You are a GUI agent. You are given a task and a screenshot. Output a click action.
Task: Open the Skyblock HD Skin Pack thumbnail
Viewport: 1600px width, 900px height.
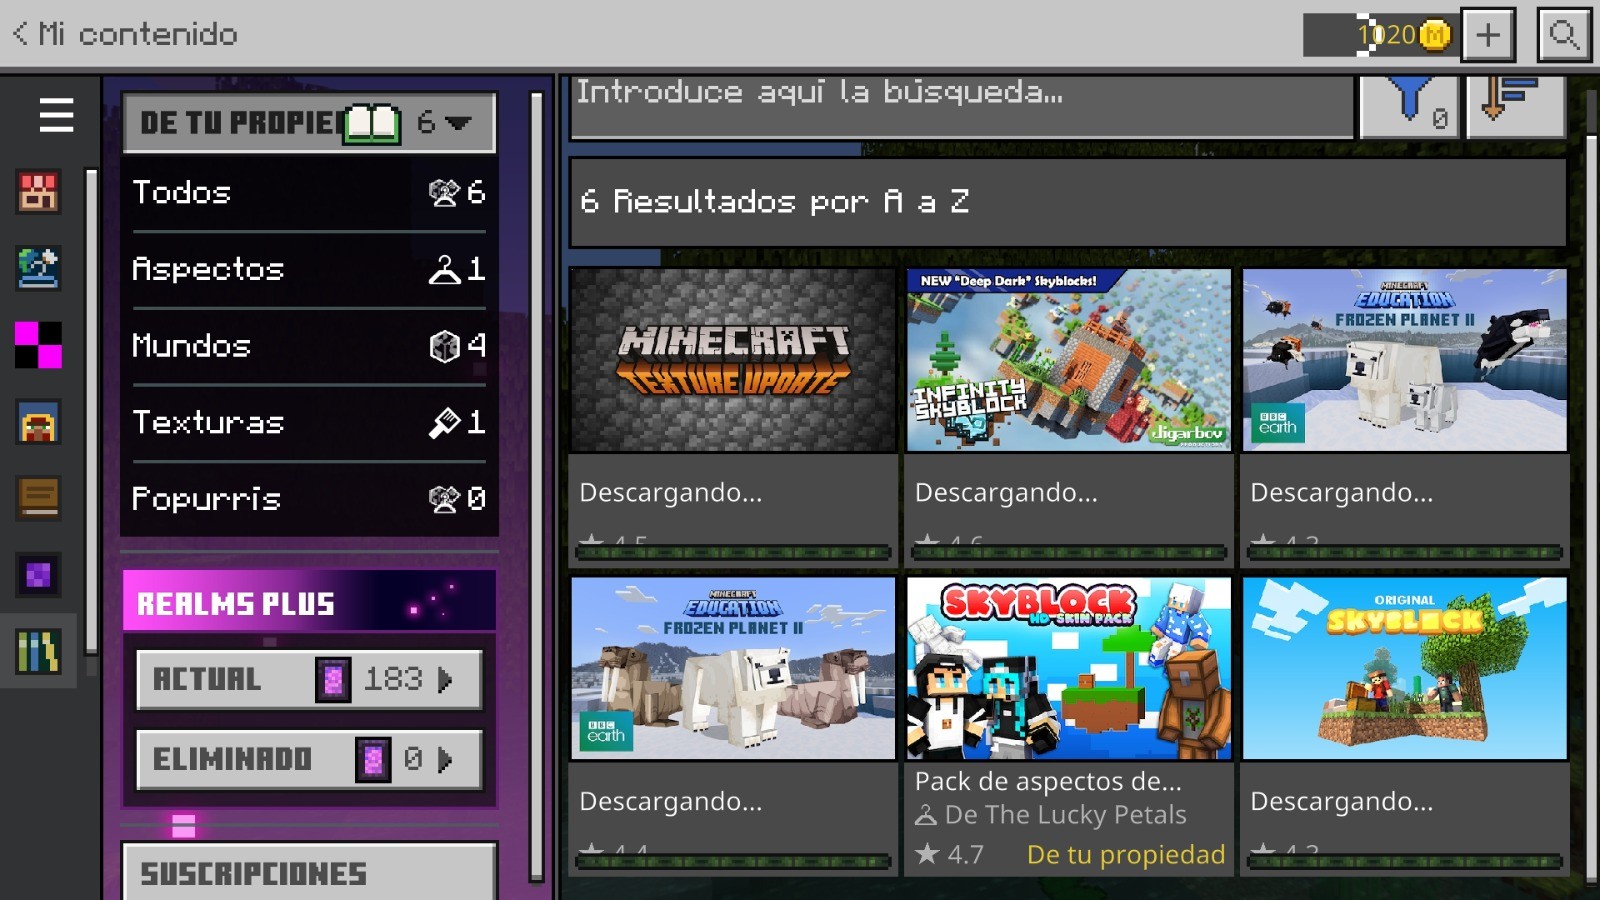(1069, 668)
